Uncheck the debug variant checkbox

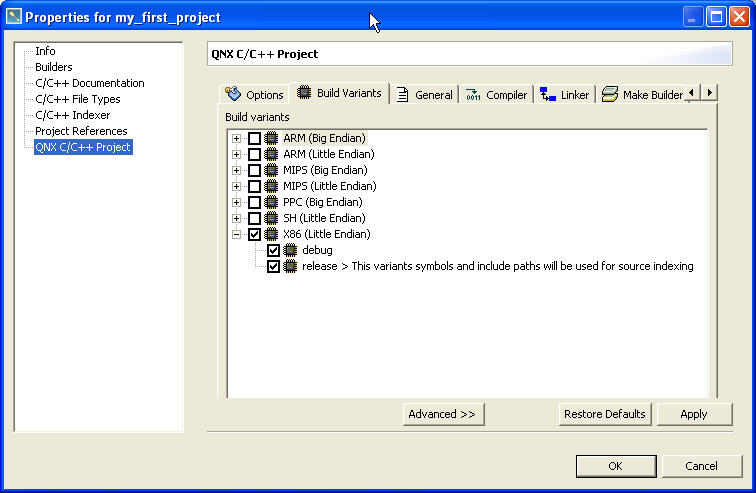click(x=273, y=250)
